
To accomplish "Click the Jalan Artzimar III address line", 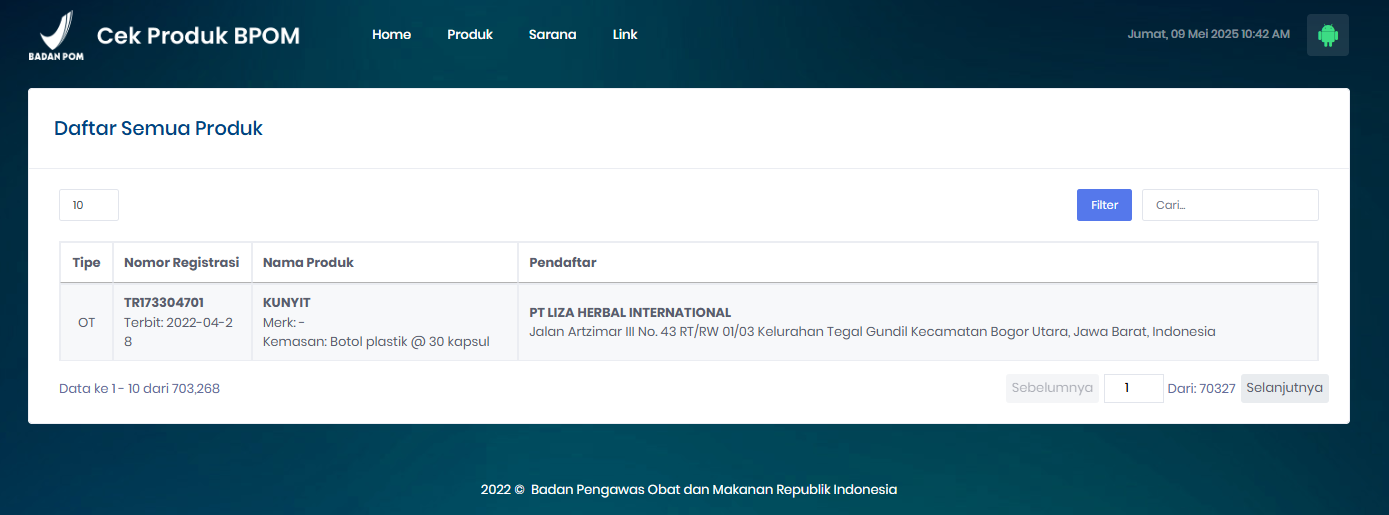I will click(x=872, y=331).
